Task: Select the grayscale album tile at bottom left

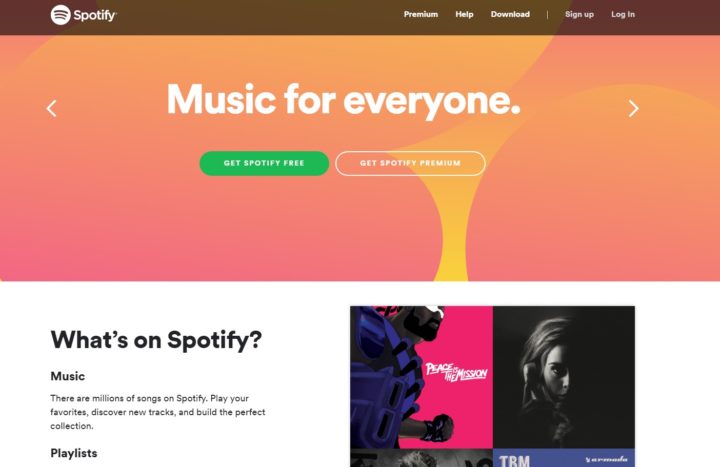Action: (421, 458)
